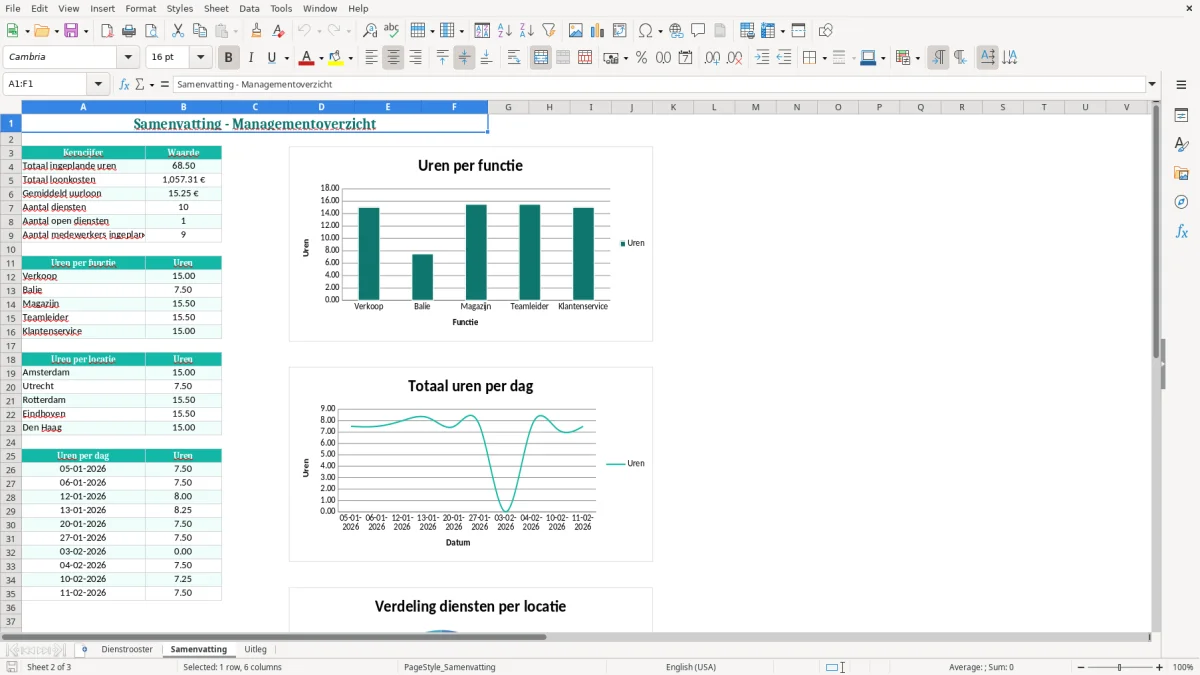Open background color dropdown arrow
Image resolution: width=1200 pixels, height=675 pixels.
(350, 58)
